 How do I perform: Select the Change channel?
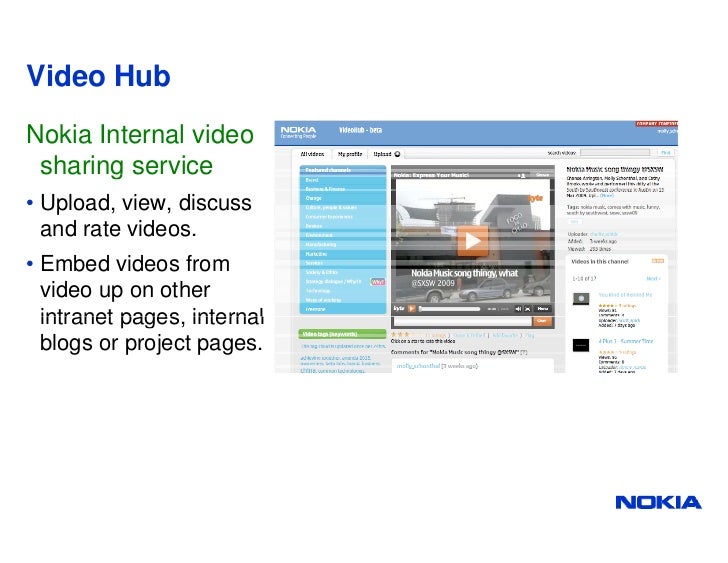coord(313,198)
